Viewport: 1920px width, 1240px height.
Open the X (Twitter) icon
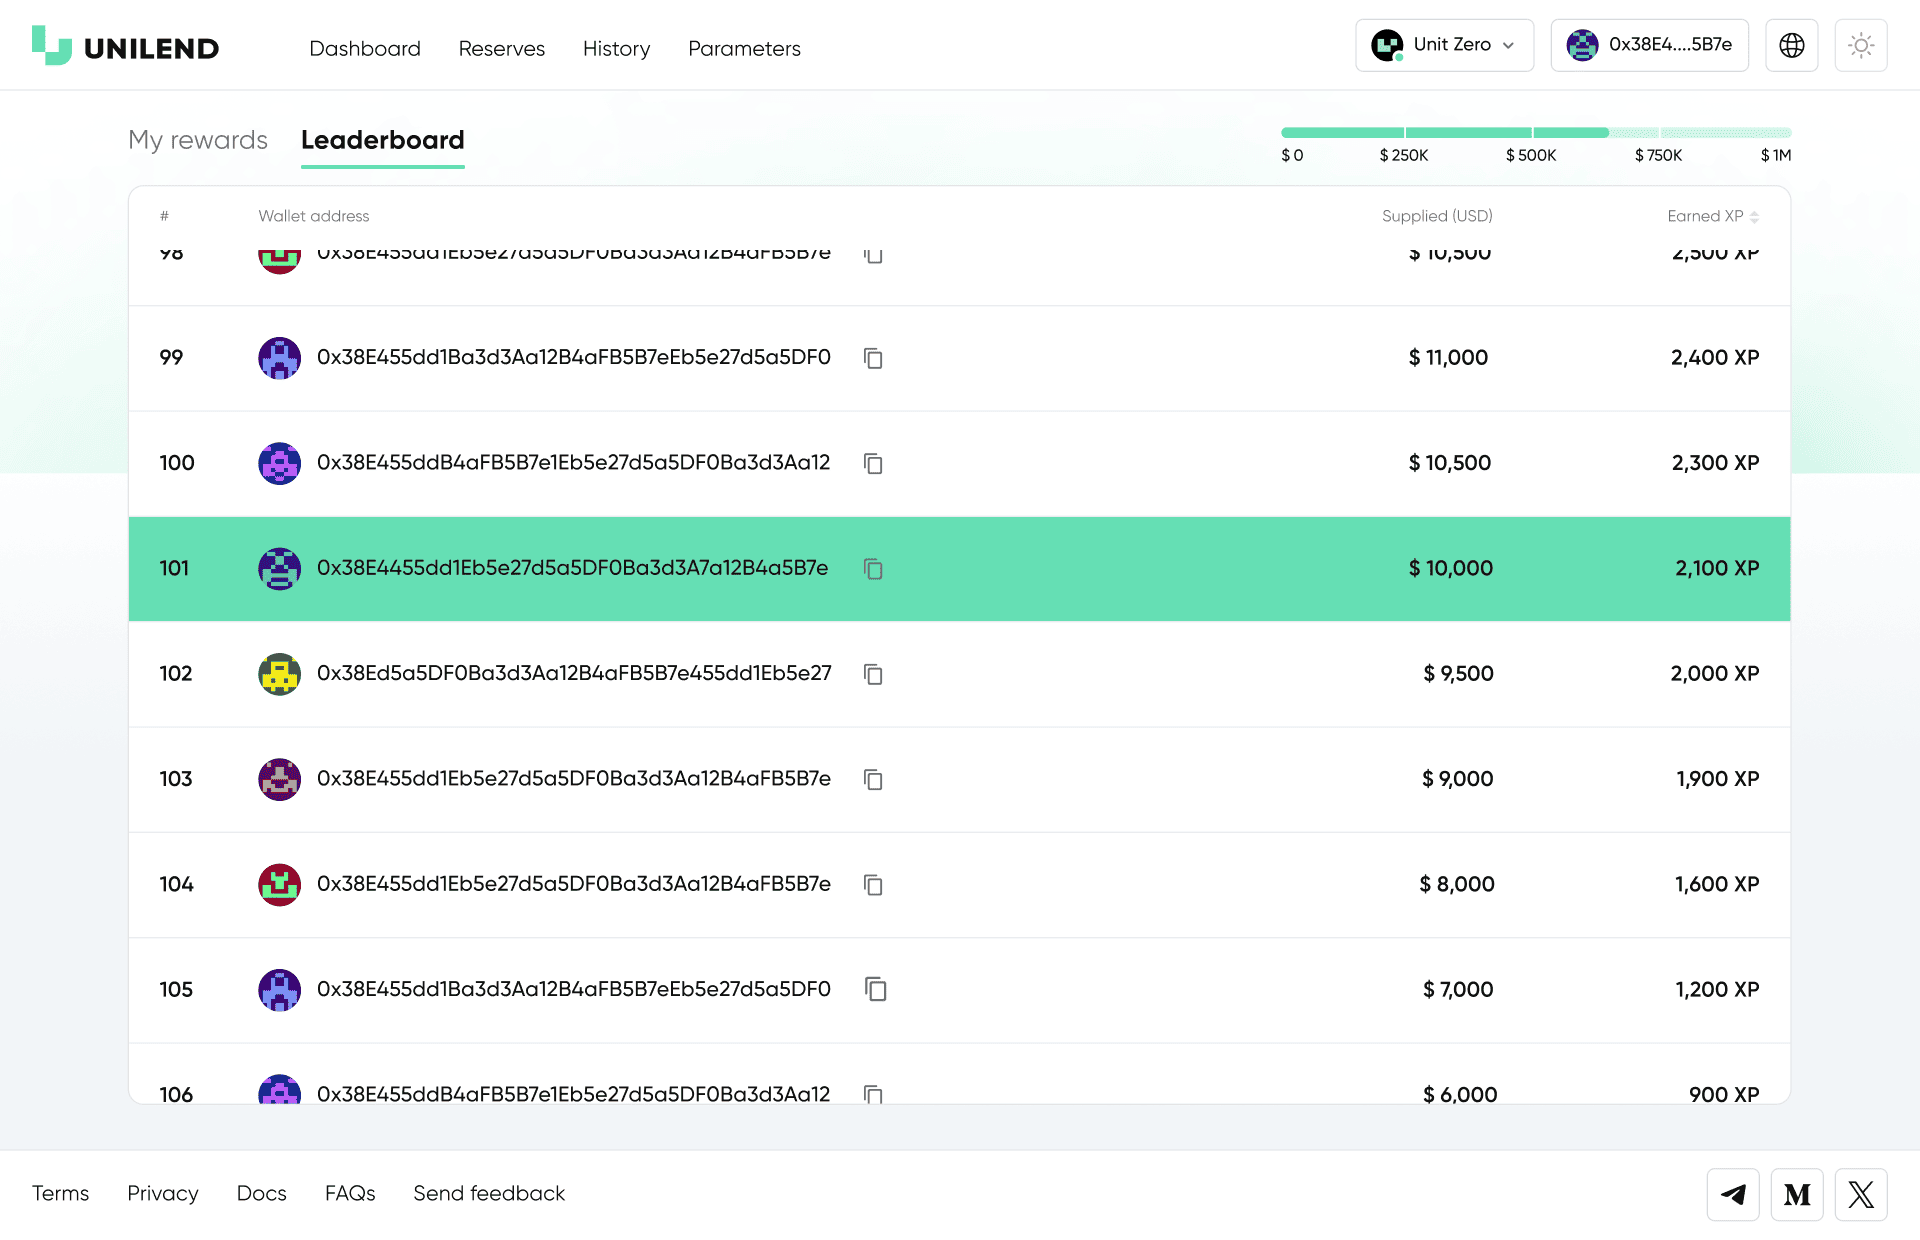point(1861,1194)
